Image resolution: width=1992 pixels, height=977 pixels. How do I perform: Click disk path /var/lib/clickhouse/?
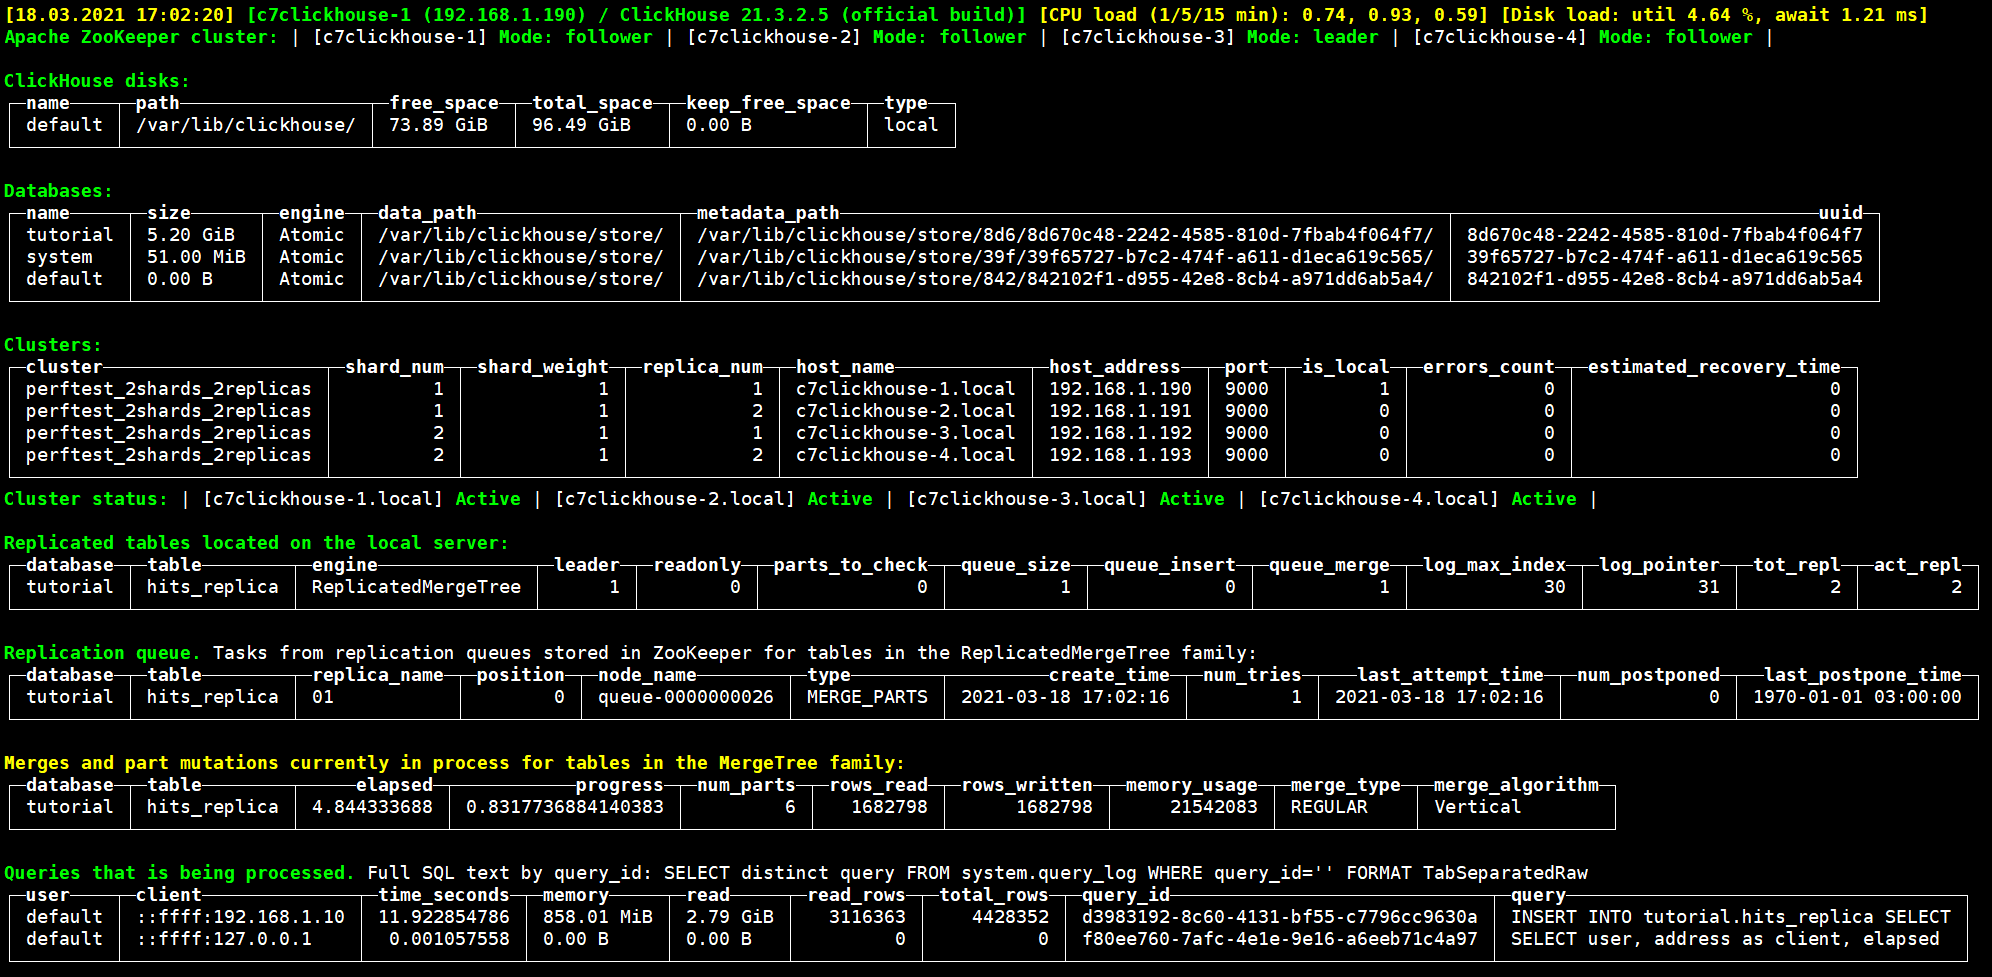tap(245, 125)
